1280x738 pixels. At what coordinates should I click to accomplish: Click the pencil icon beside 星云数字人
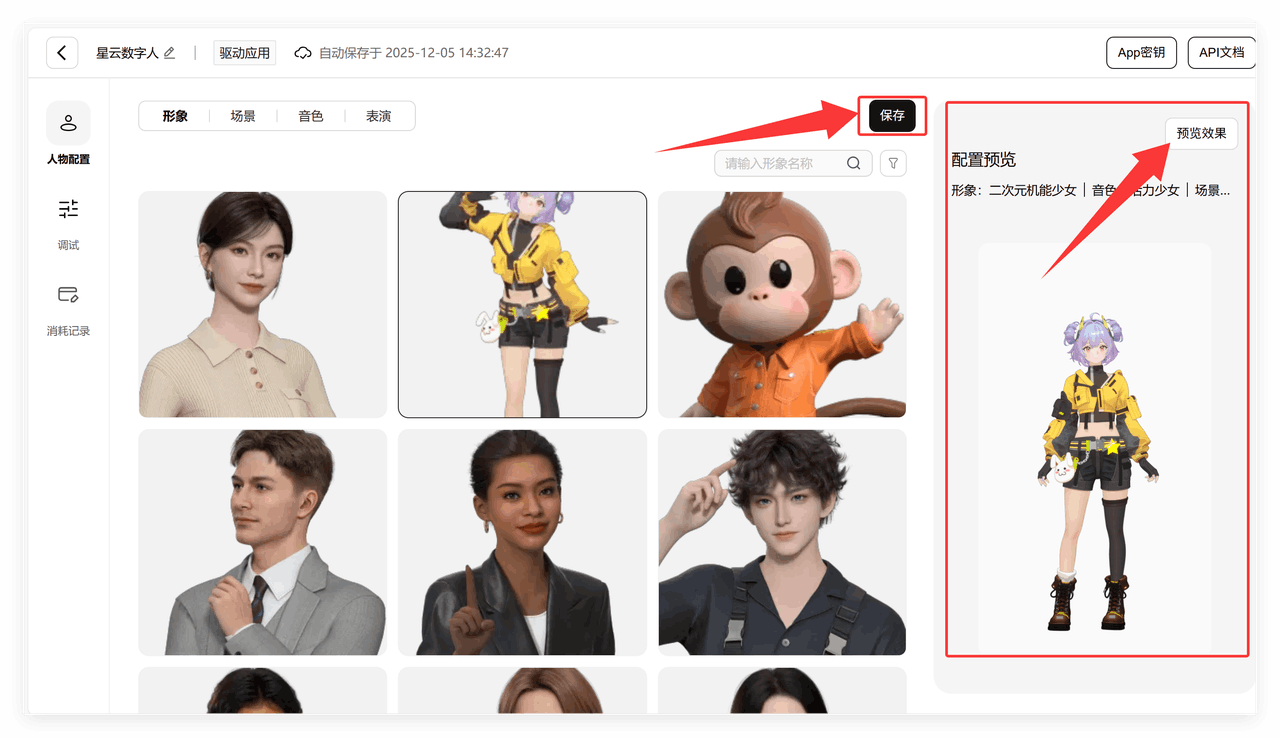click(169, 53)
